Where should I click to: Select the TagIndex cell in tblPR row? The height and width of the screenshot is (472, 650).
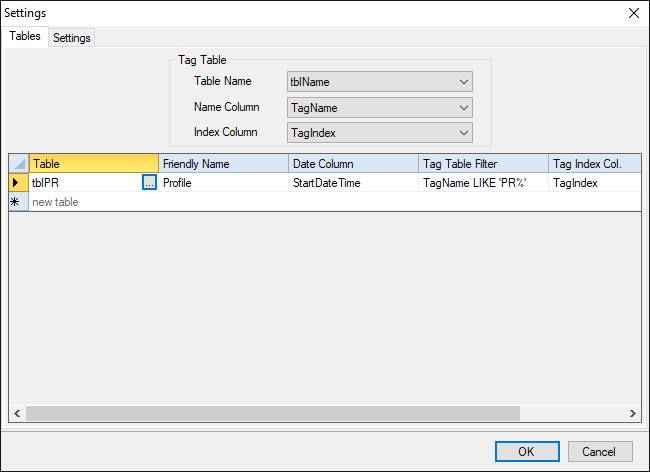tap(595, 183)
